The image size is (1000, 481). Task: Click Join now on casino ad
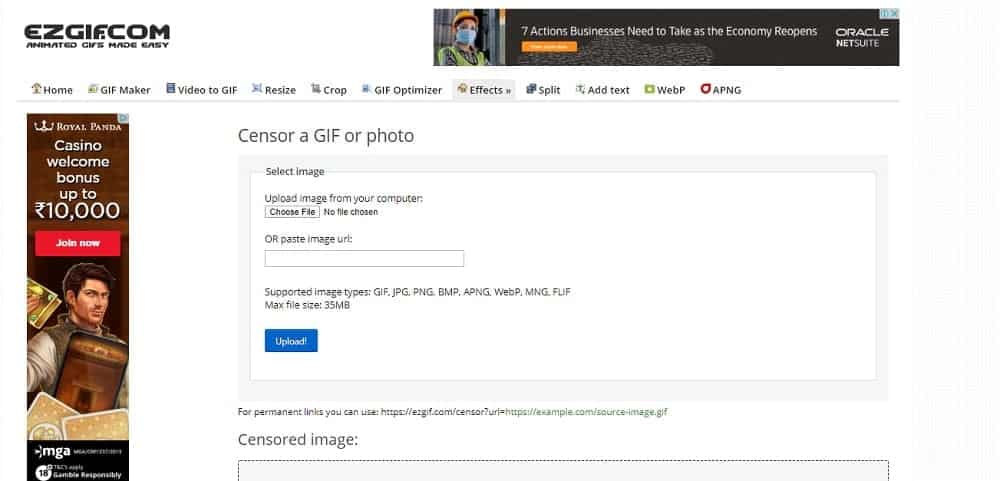(78, 243)
